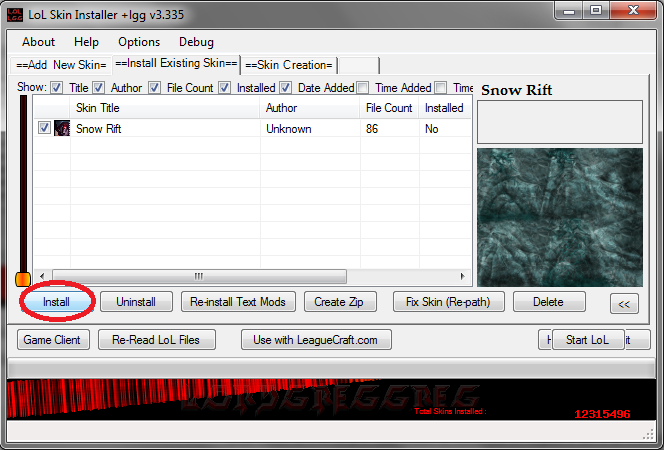Click the skin description text box
This screenshot has width=664, height=450.
(x=560, y=122)
